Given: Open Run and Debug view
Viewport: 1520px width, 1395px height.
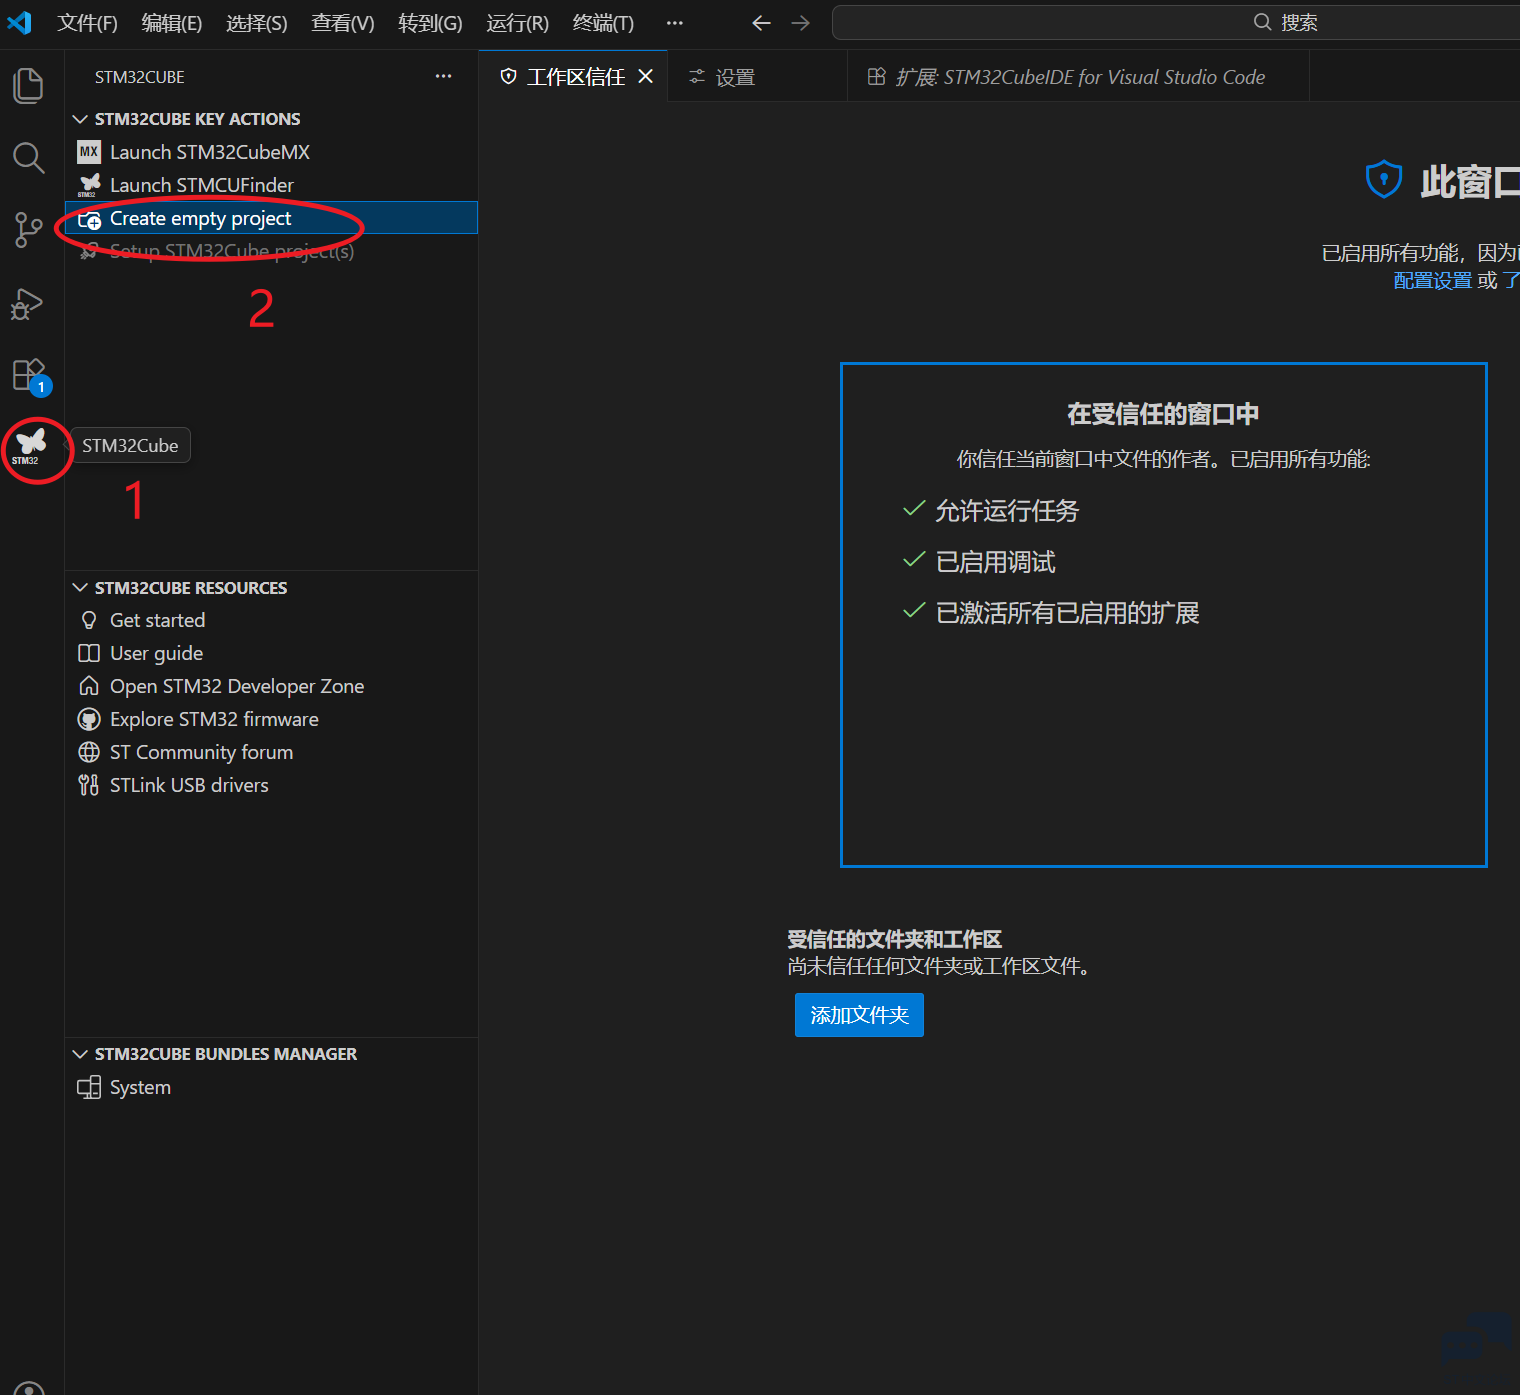Looking at the screenshot, I should tap(29, 303).
